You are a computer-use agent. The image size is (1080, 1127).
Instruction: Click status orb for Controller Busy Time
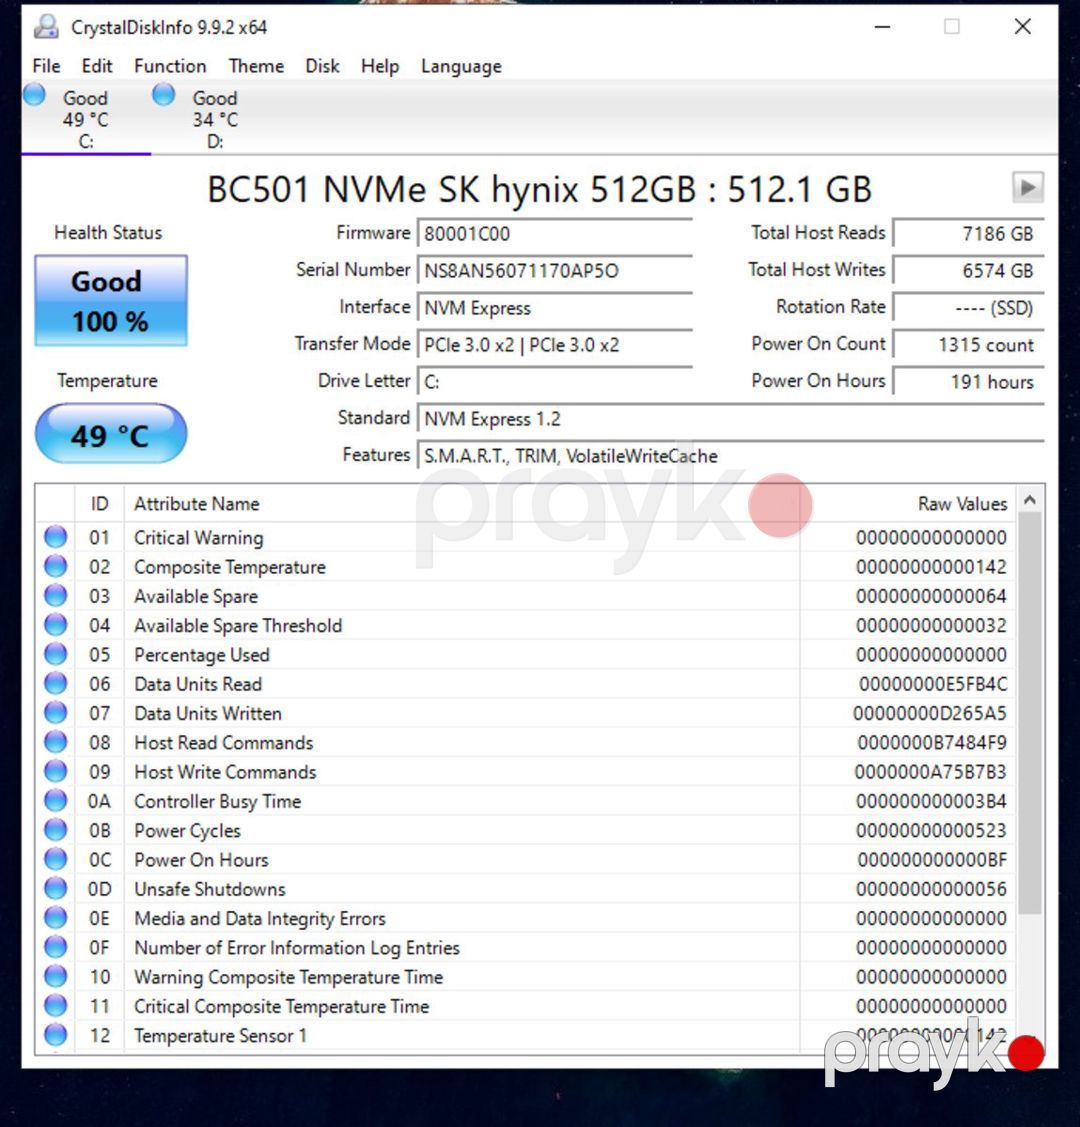[55, 801]
